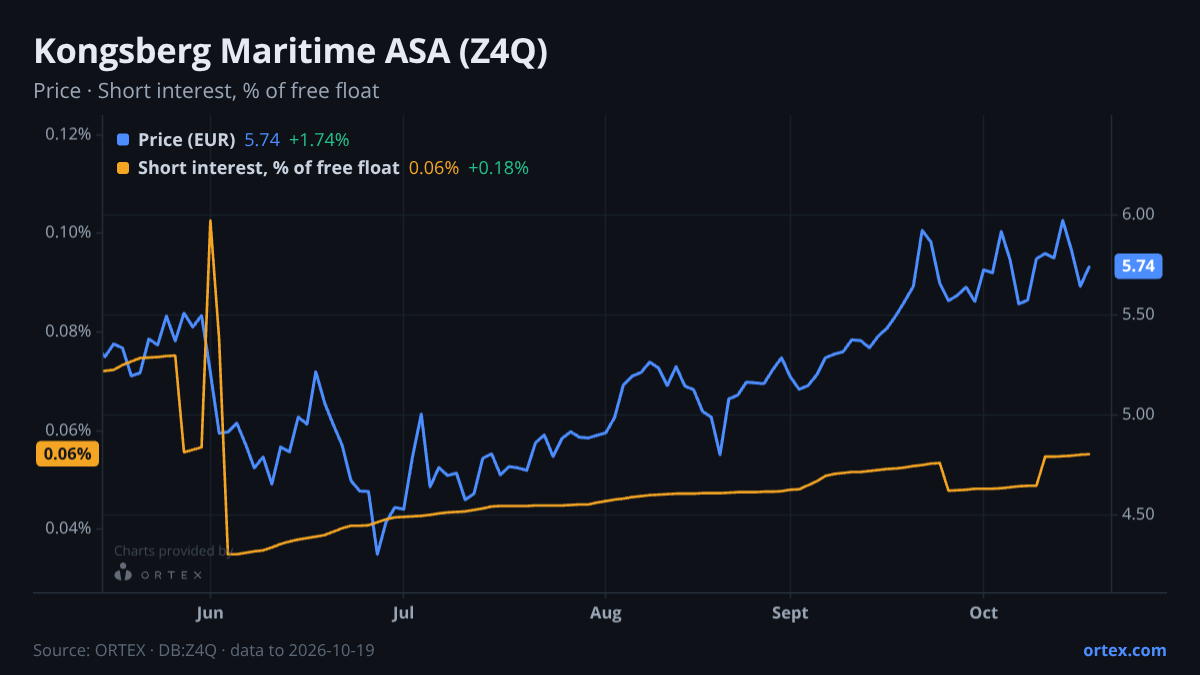Click the 0.04% left axis label
The width and height of the screenshot is (1200, 675).
point(68,528)
